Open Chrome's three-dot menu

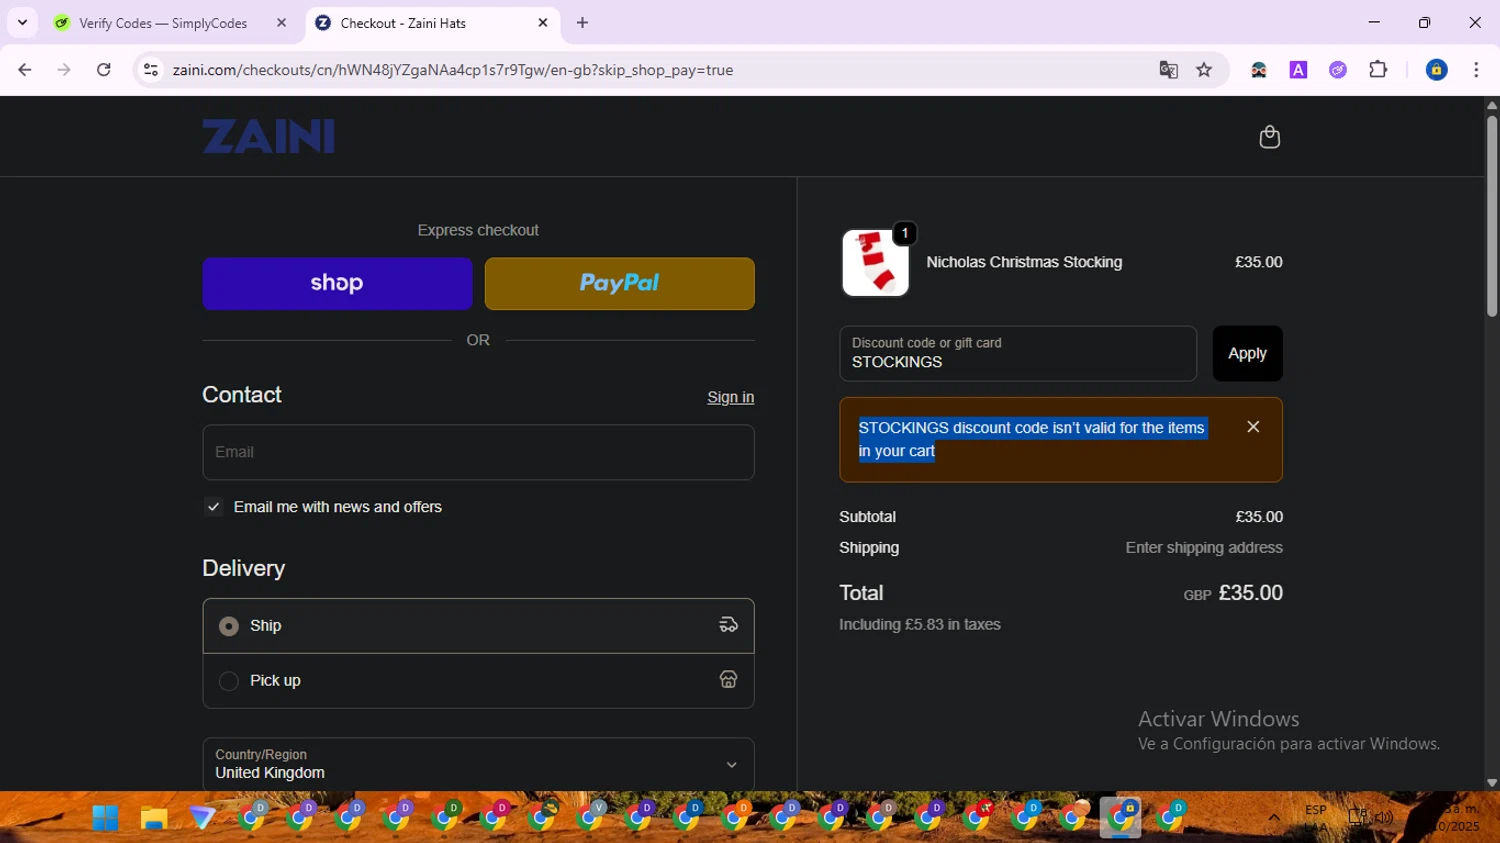(x=1476, y=70)
